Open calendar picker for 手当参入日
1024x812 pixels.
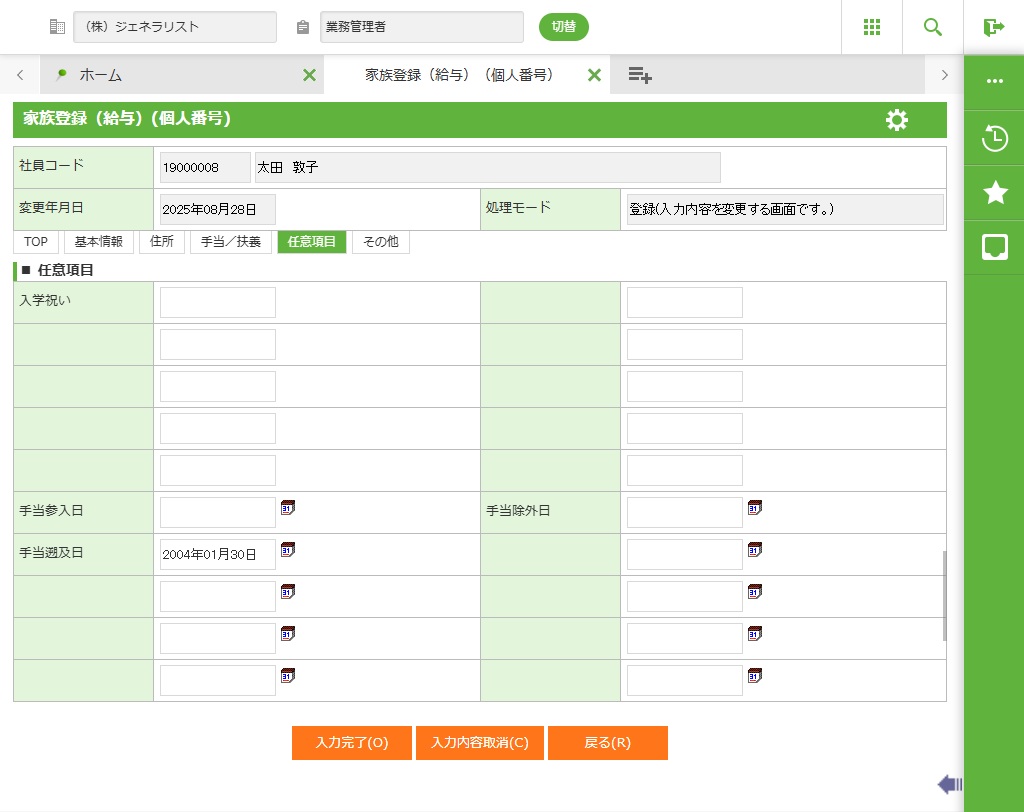pyautogui.click(x=288, y=508)
